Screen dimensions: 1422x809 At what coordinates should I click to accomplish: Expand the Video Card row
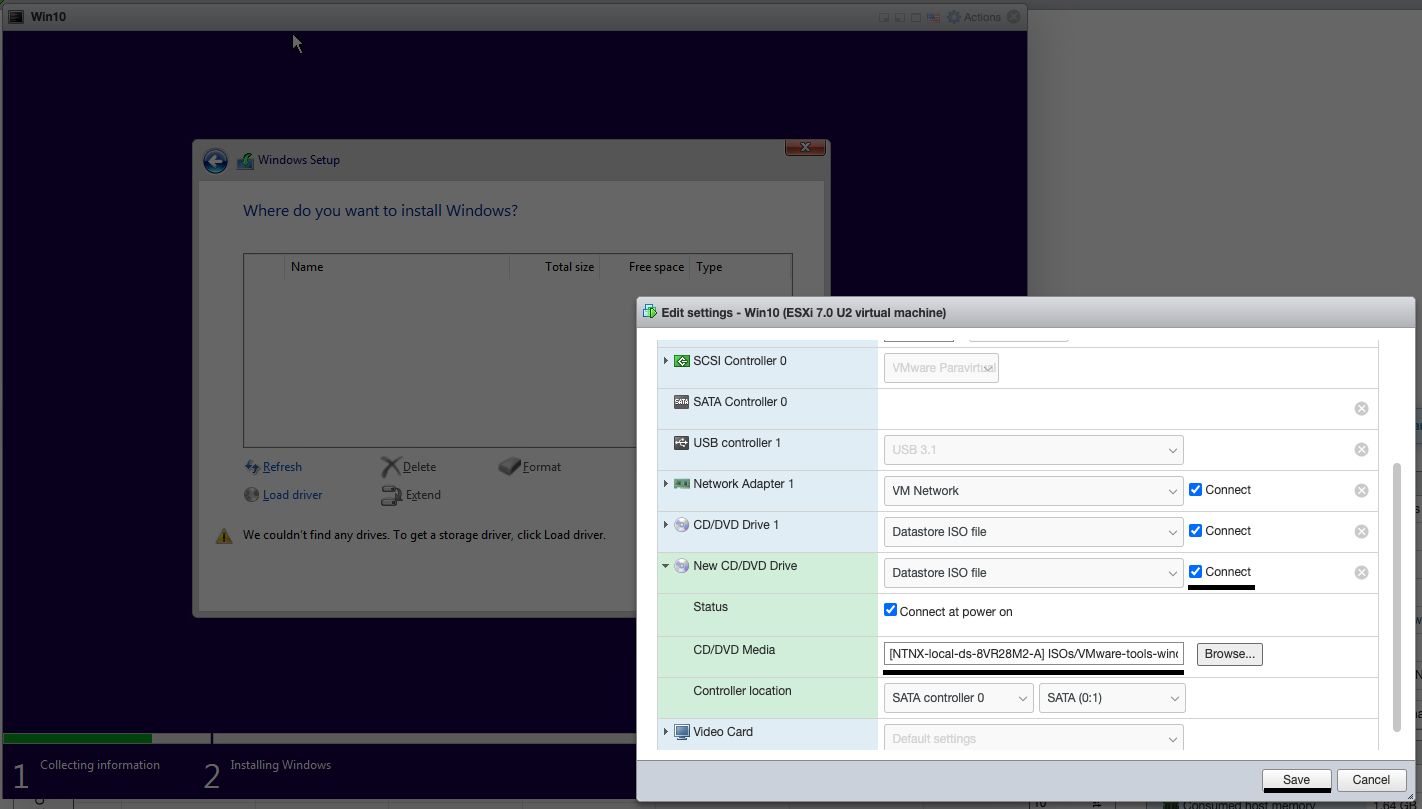pyautogui.click(x=666, y=732)
